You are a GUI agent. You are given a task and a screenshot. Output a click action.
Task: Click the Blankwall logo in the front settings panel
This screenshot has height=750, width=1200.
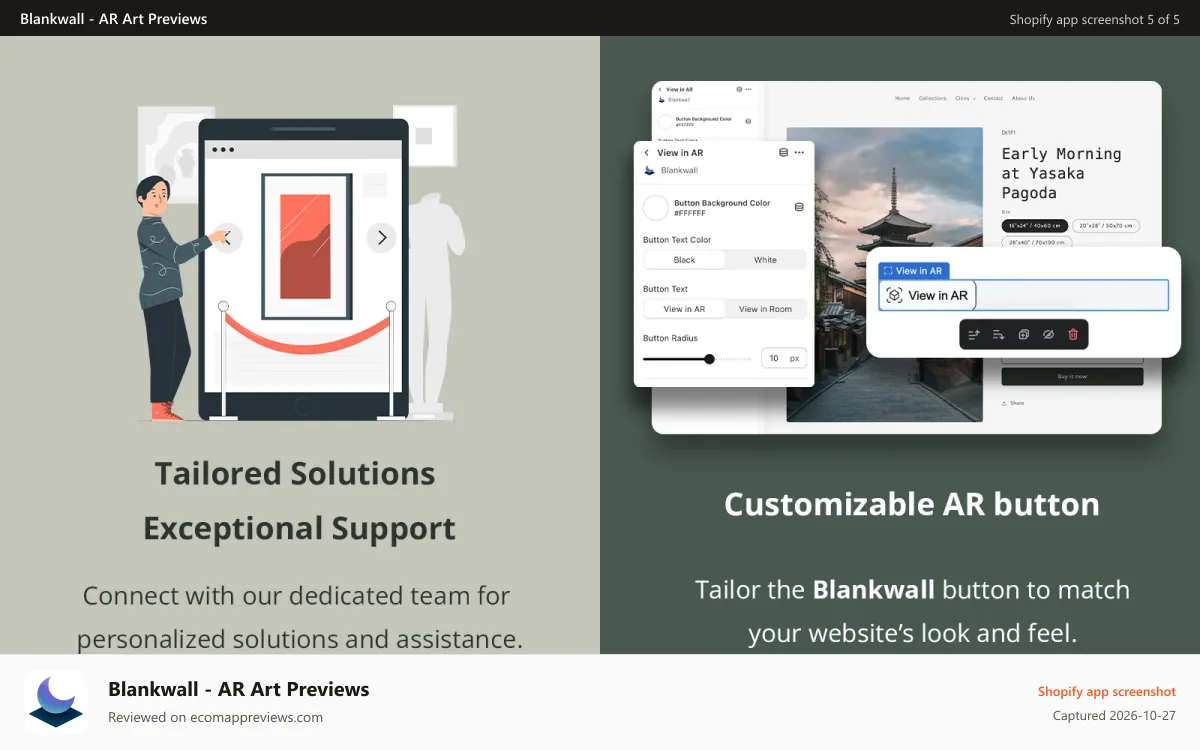click(649, 170)
